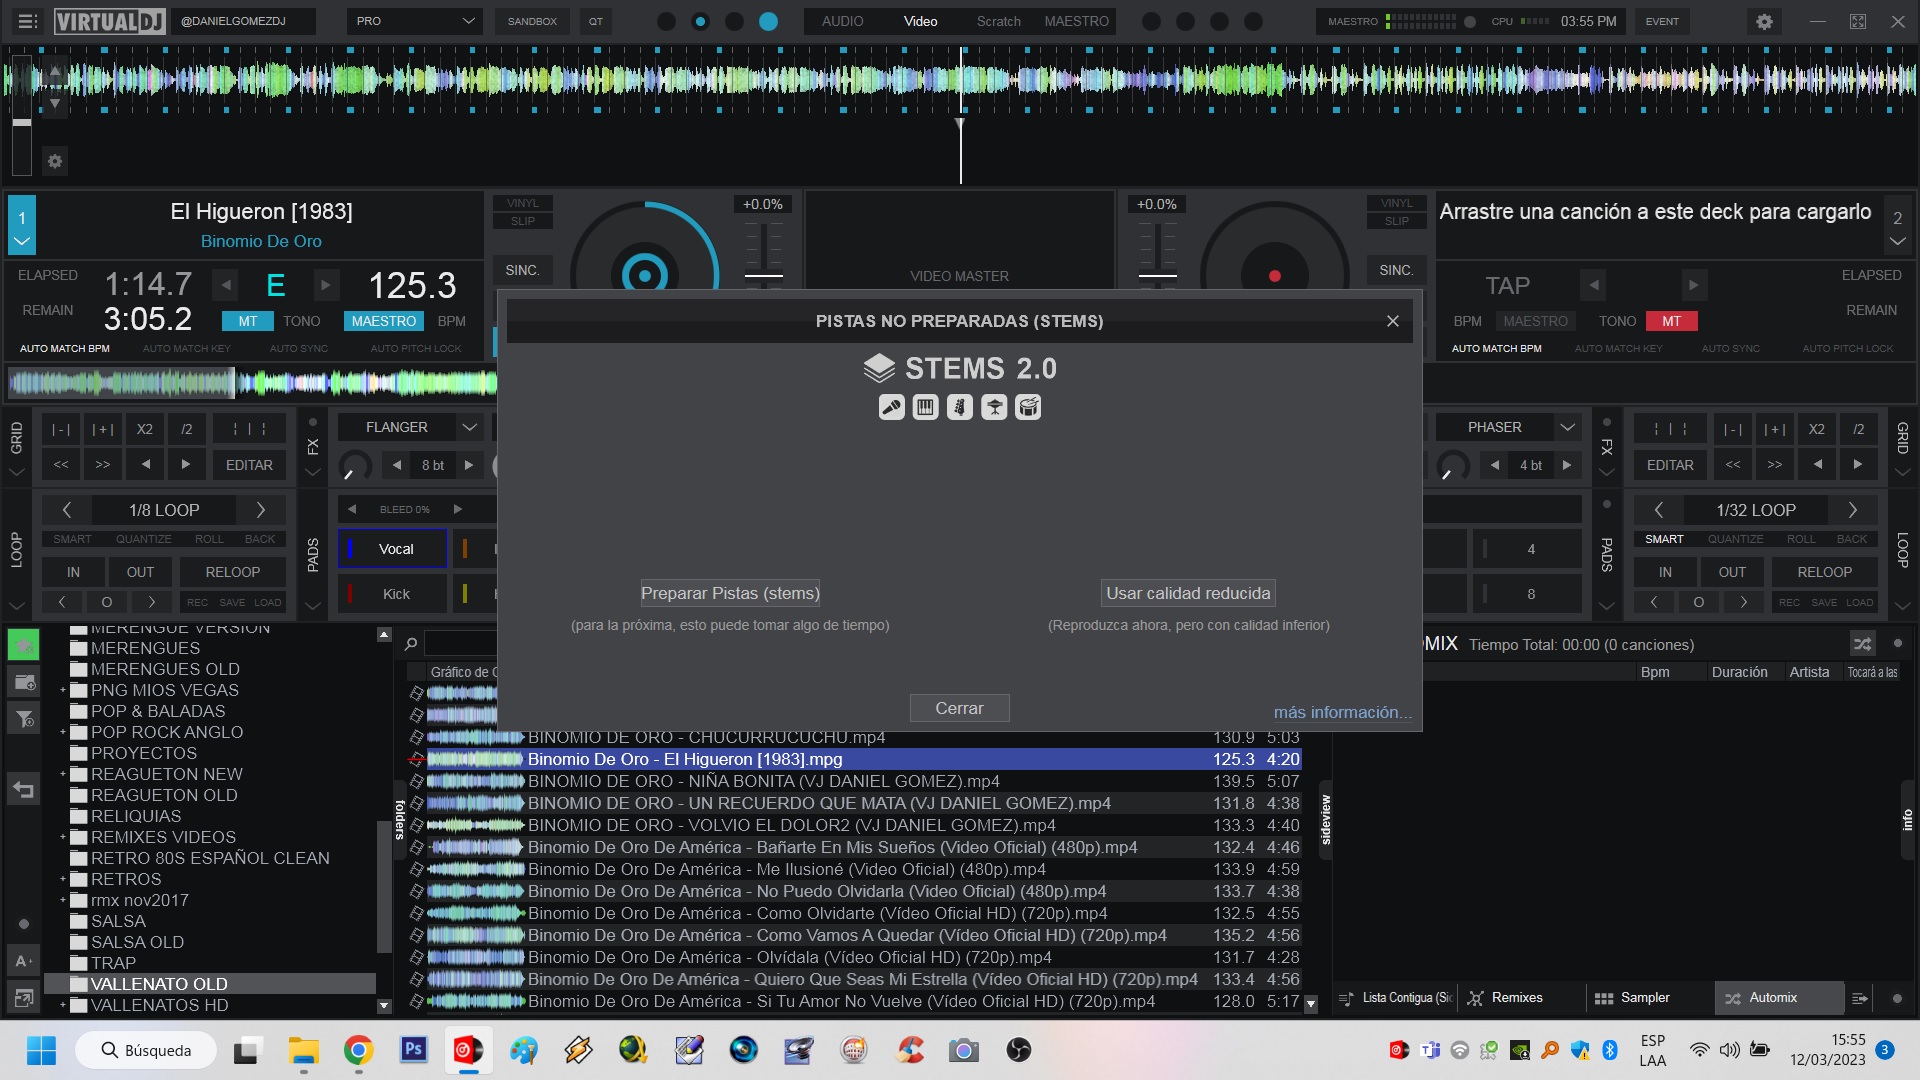
Task: Switch to the Scratch tab
Action: tap(998, 21)
